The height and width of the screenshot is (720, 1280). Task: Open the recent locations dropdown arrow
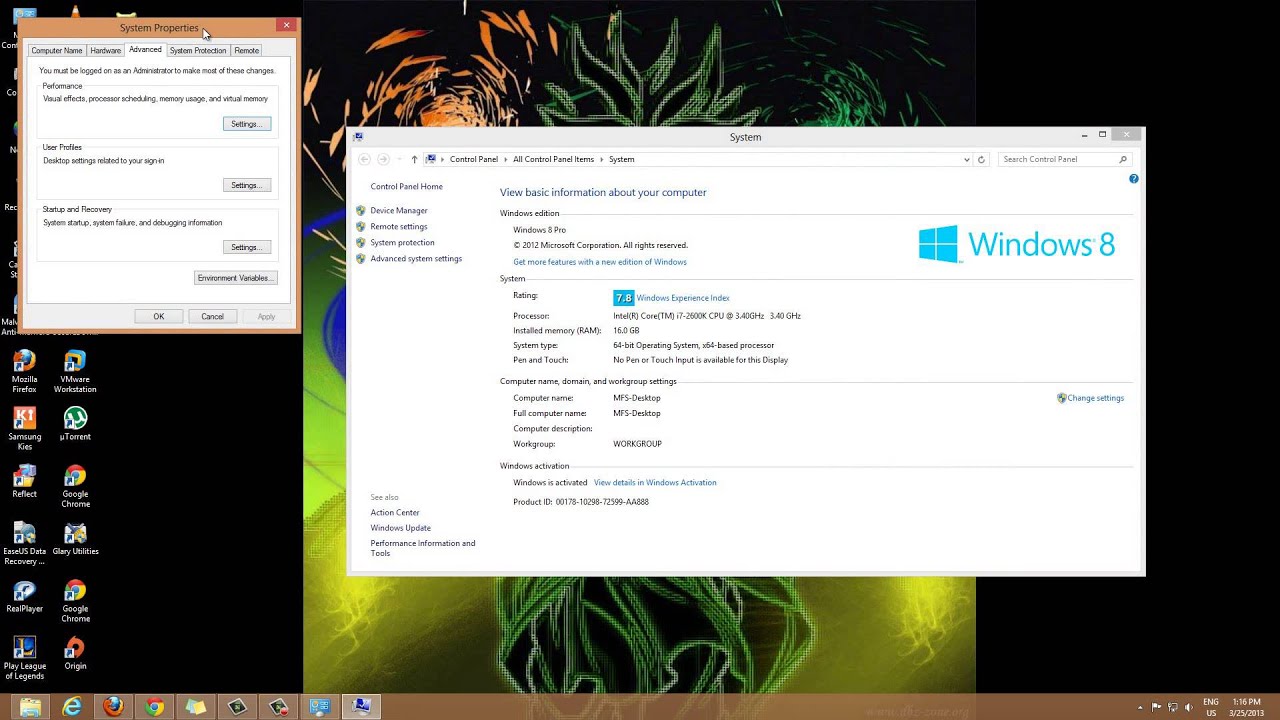tap(399, 159)
